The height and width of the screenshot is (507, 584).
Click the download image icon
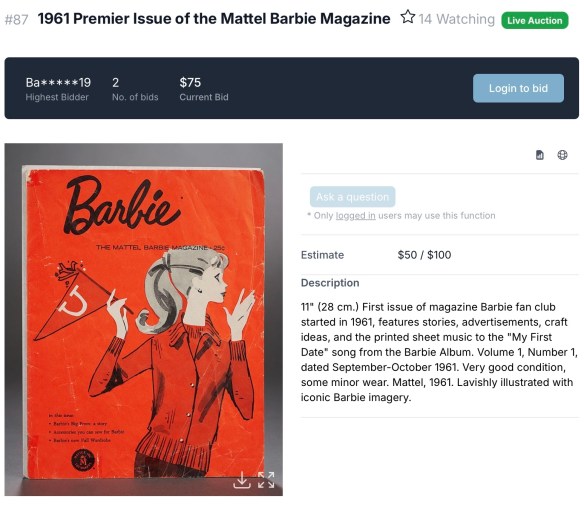pyautogui.click(x=242, y=480)
